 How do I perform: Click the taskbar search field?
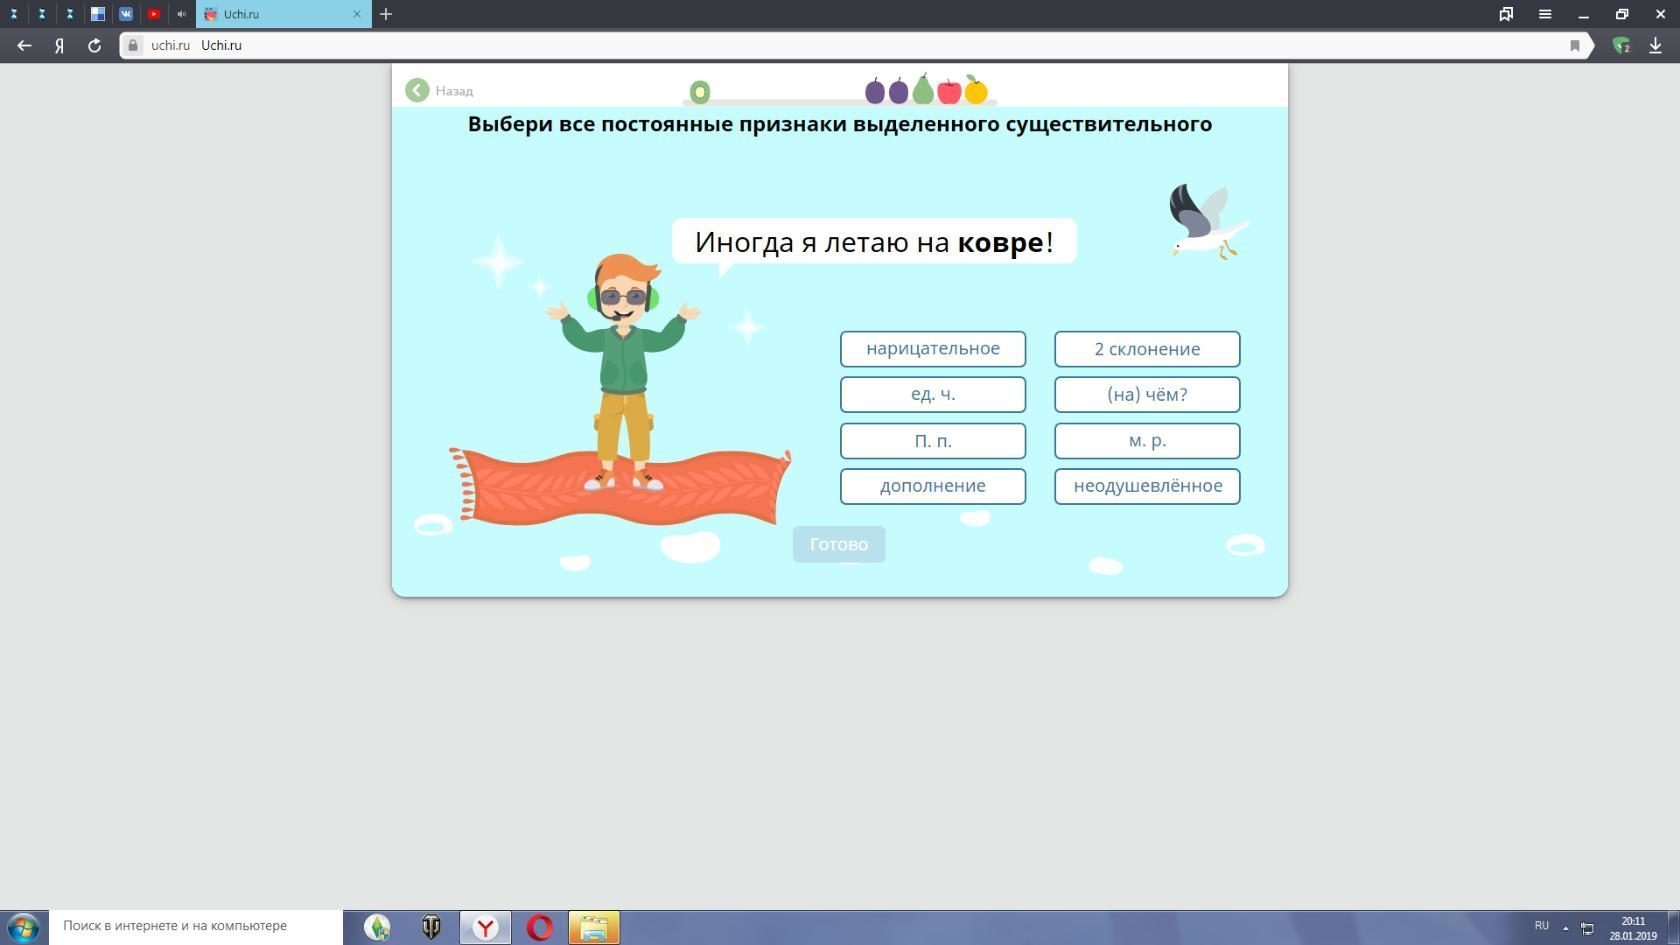pyautogui.click(x=195, y=926)
